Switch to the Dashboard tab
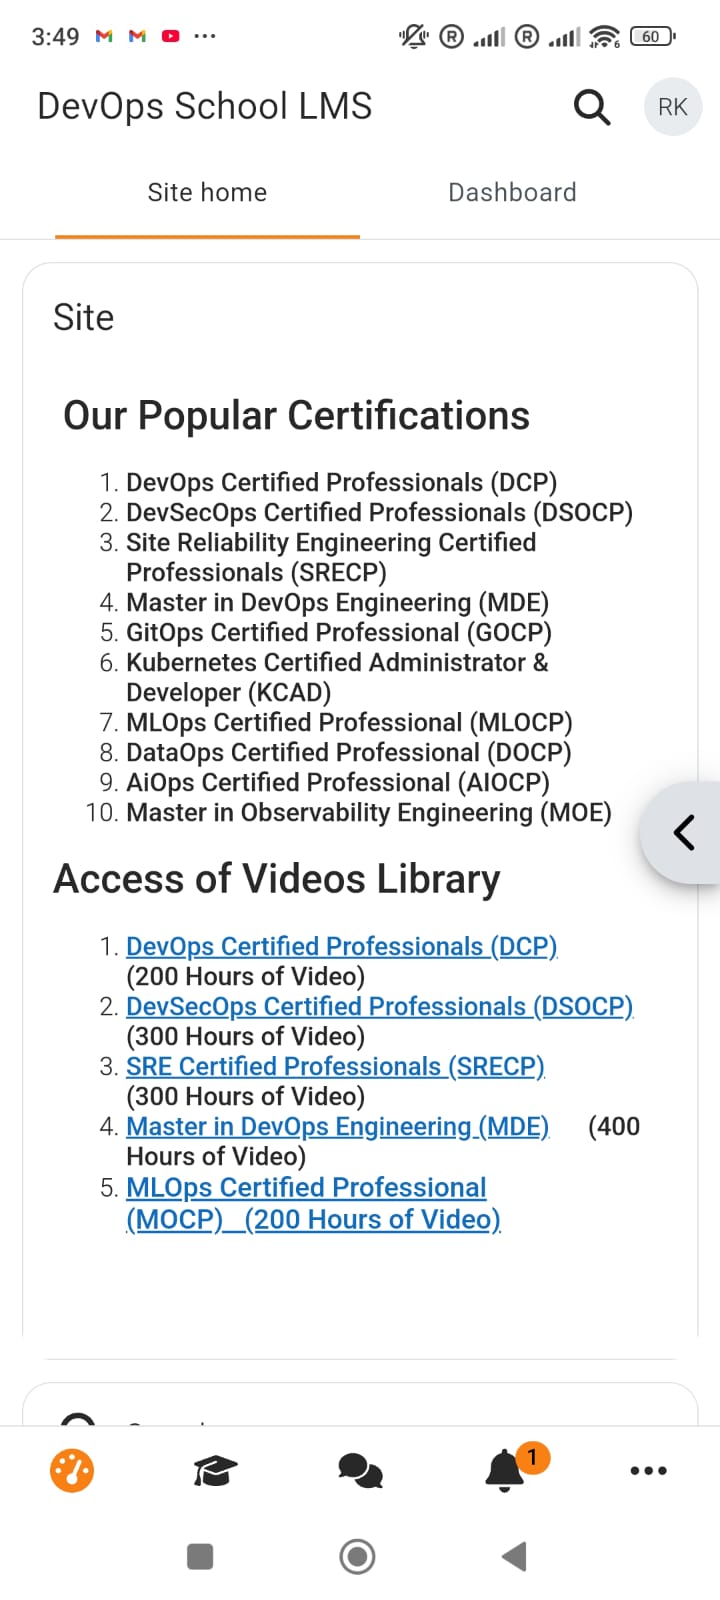This screenshot has width=720, height=1600. [512, 192]
